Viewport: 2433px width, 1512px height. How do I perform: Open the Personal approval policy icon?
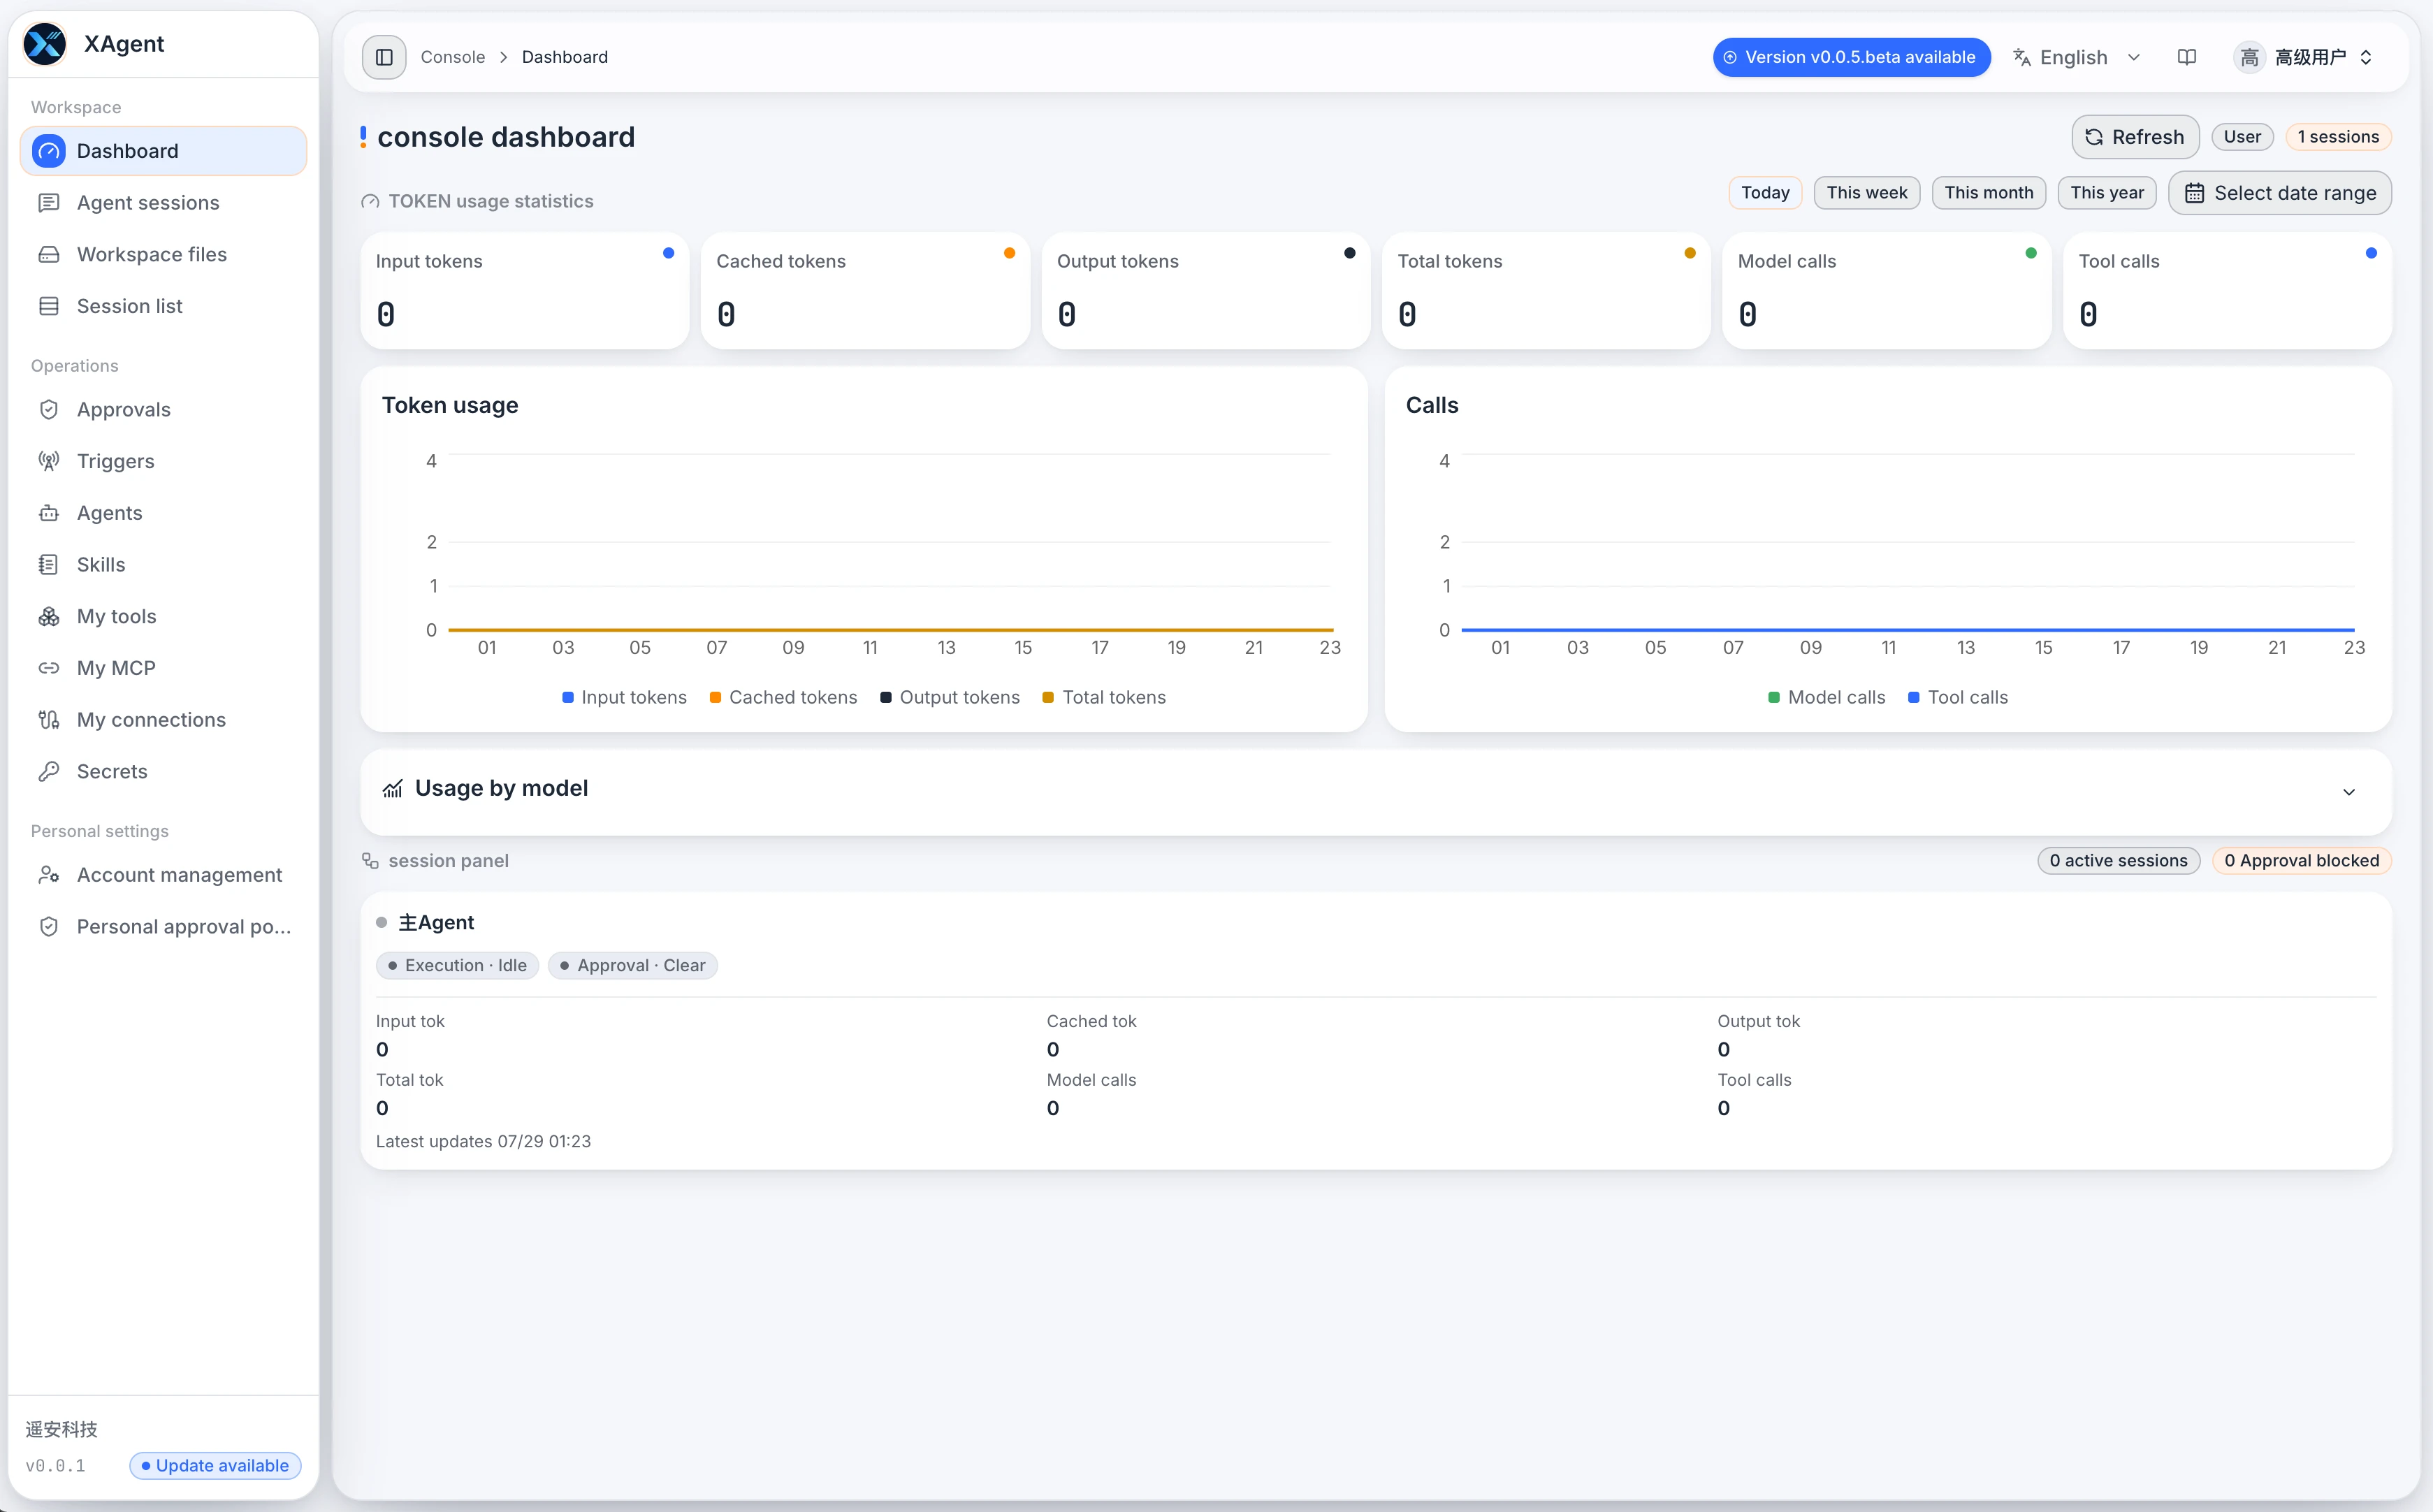(x=48, y=927)
